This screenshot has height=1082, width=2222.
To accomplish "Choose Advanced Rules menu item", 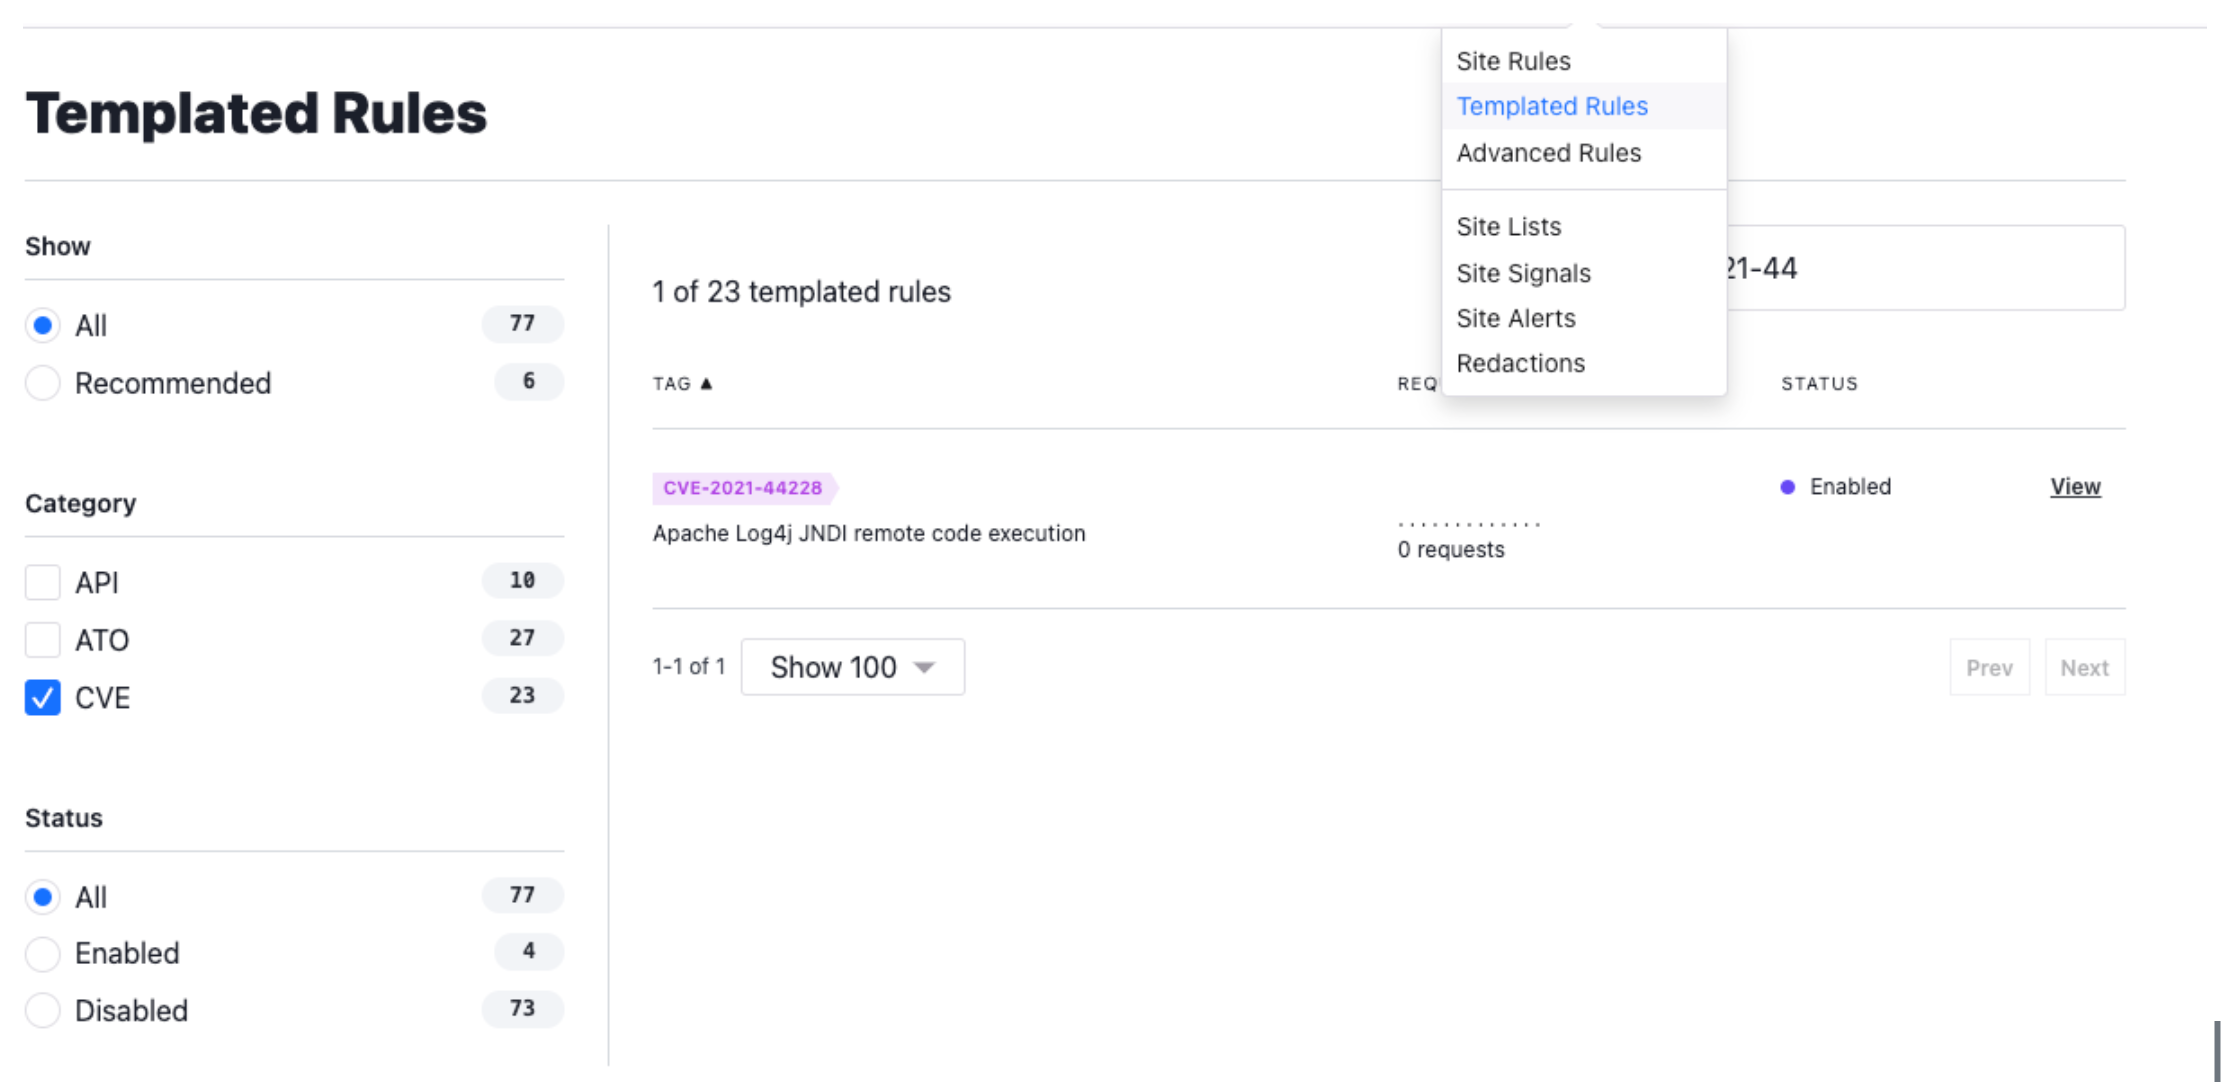I will [x=1548, y=153].
